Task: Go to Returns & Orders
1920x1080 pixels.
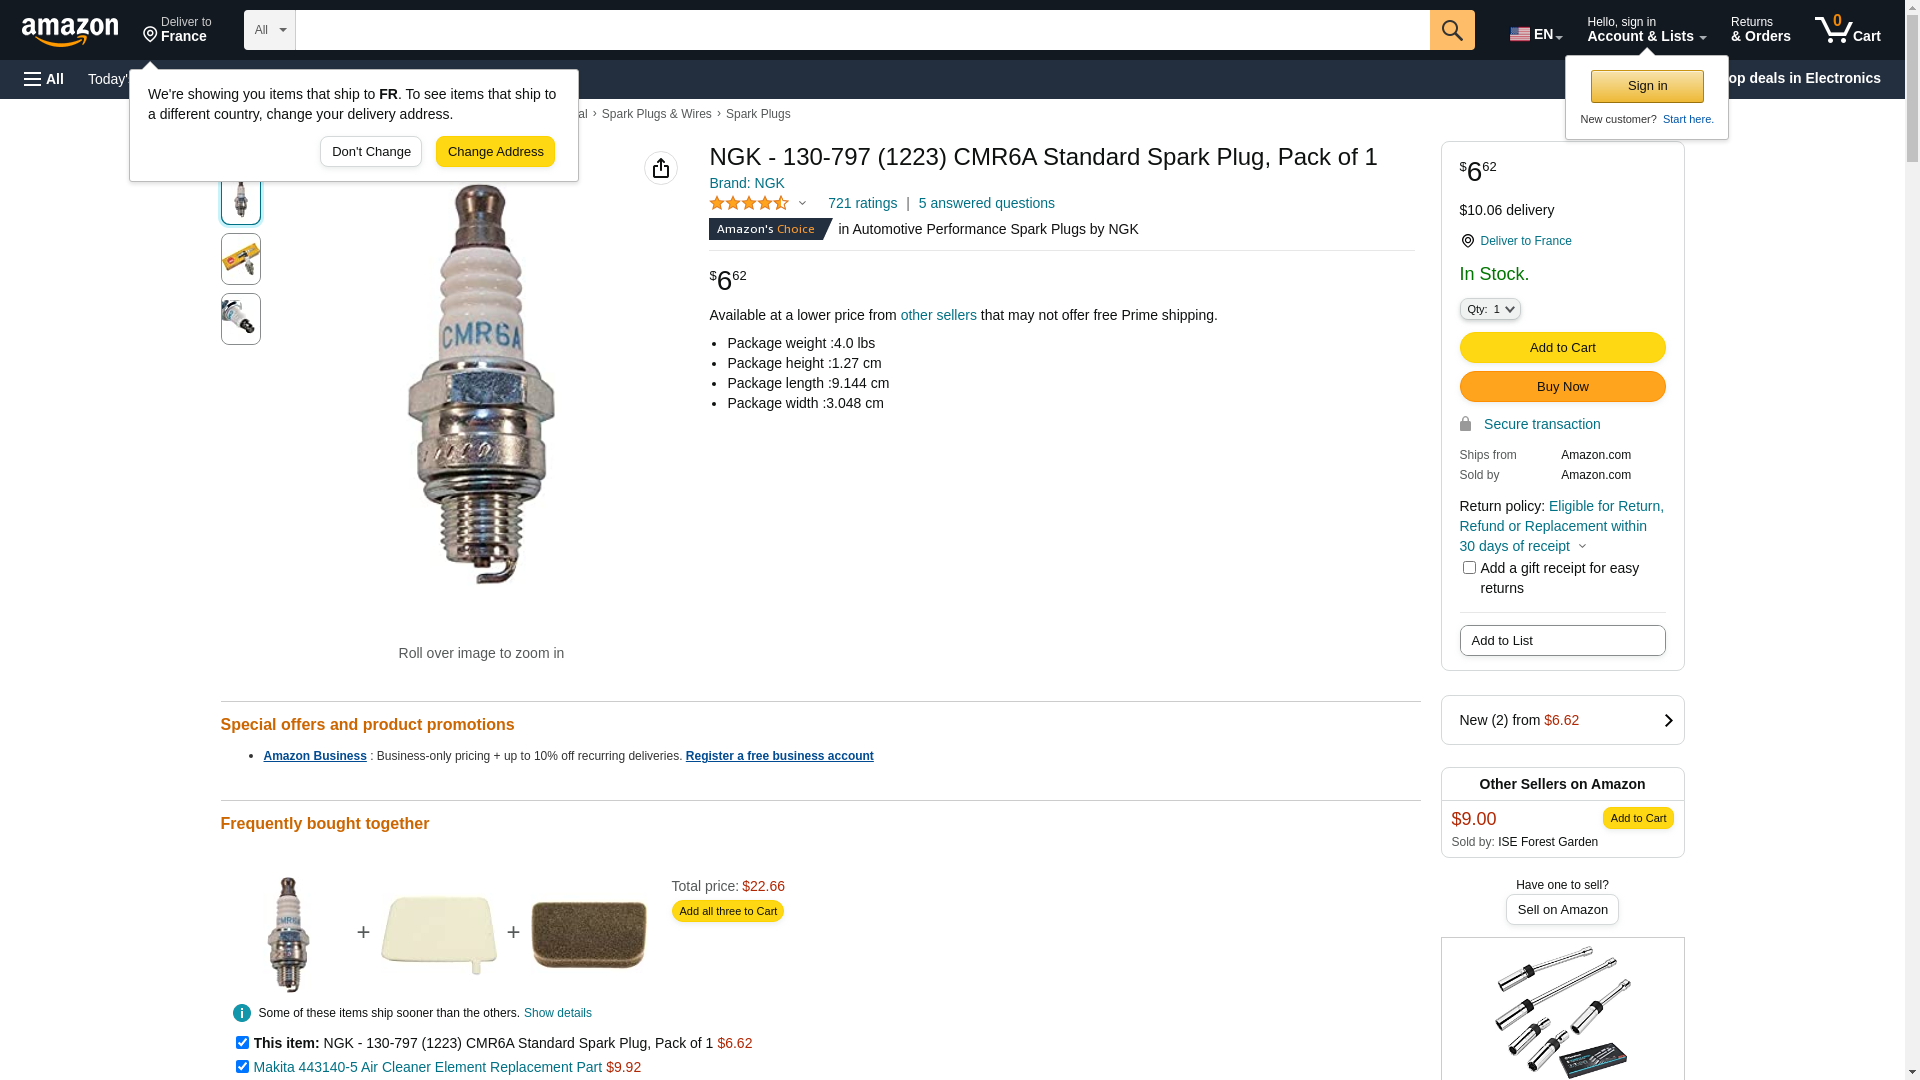Action: [1760, 30]
